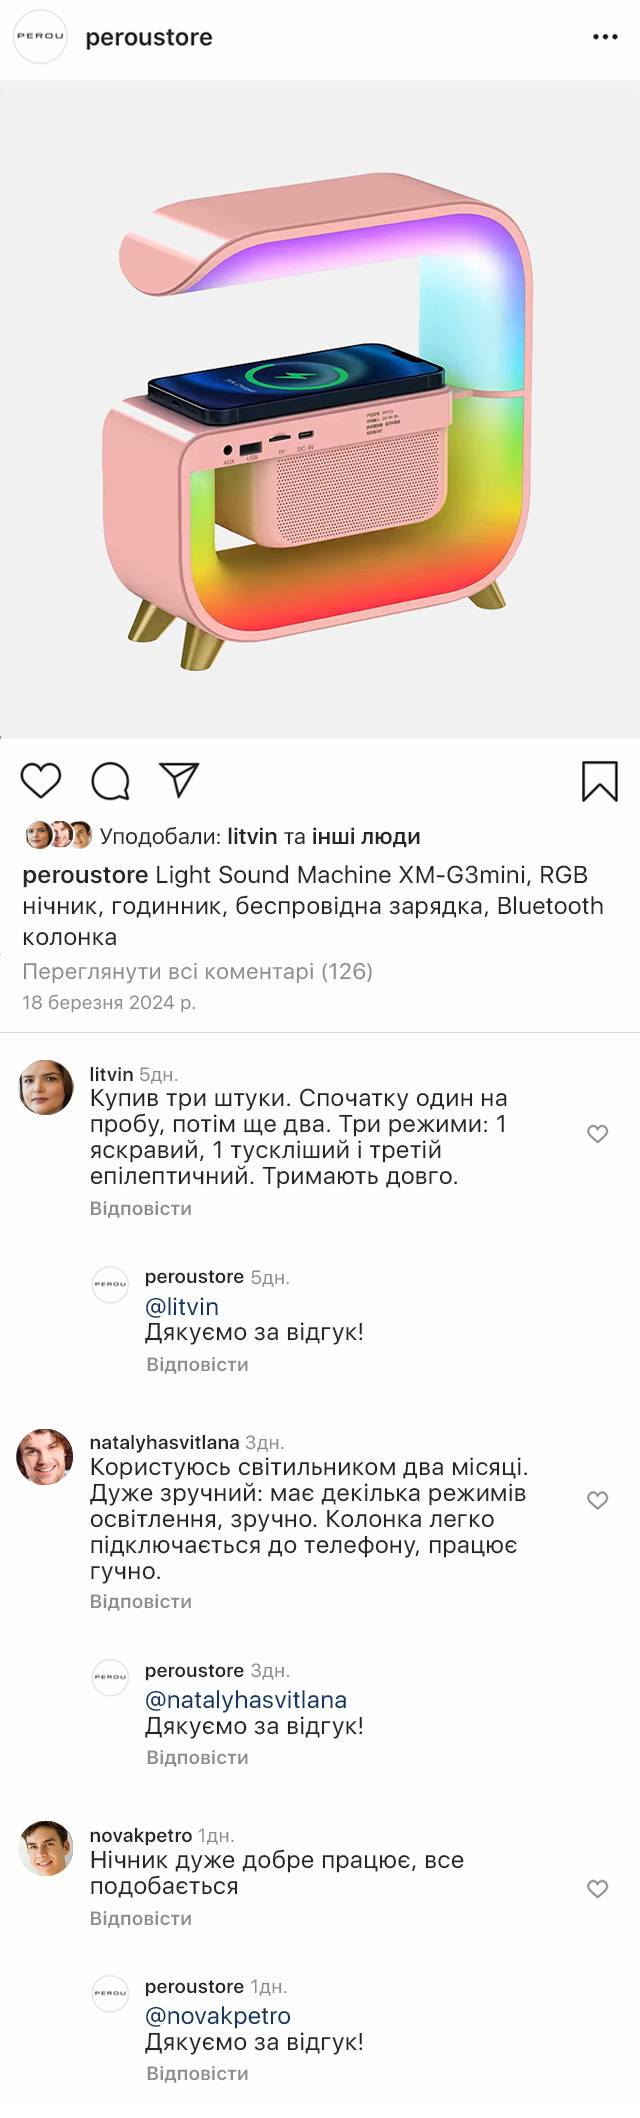The image size is (640, 2118).
Task: Like litvin's comment
Action: click(597, 1134)
